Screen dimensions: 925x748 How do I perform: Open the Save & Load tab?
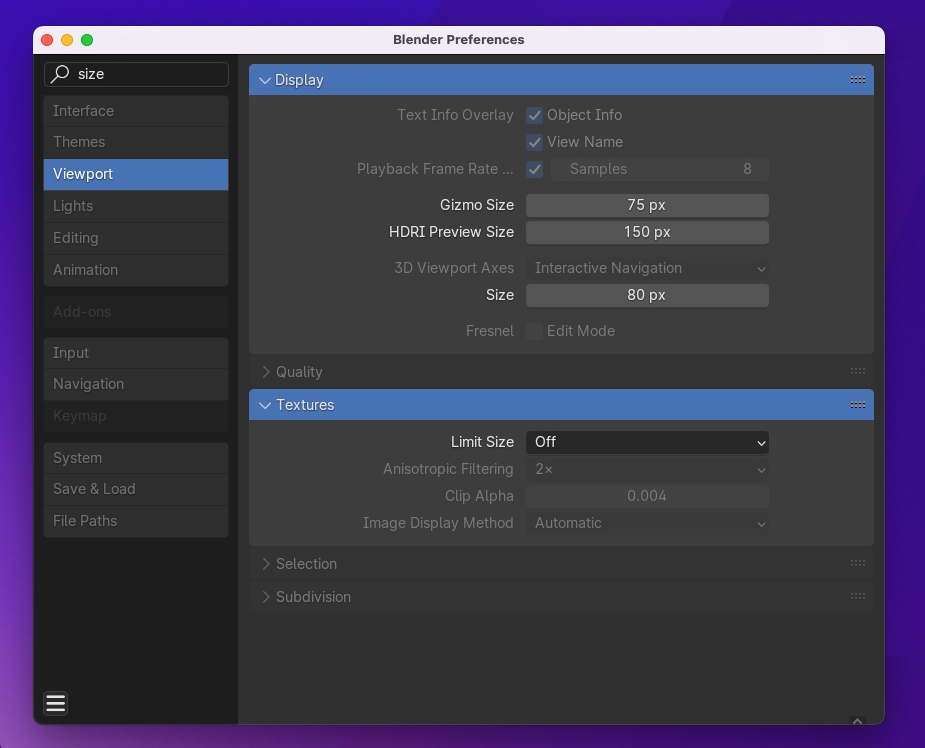coord(136,489)
